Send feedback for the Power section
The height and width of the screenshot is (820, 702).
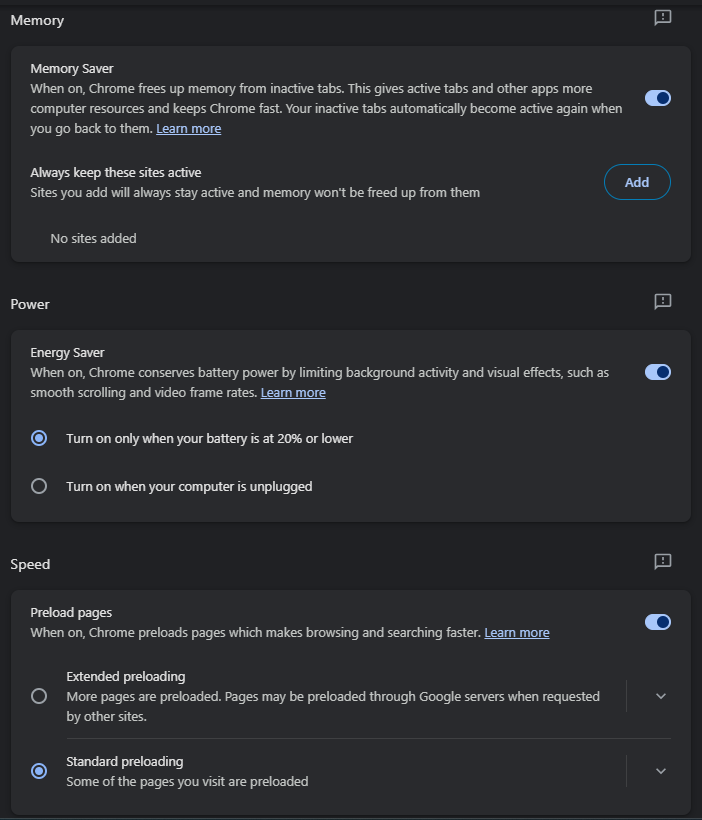[663, 302]
